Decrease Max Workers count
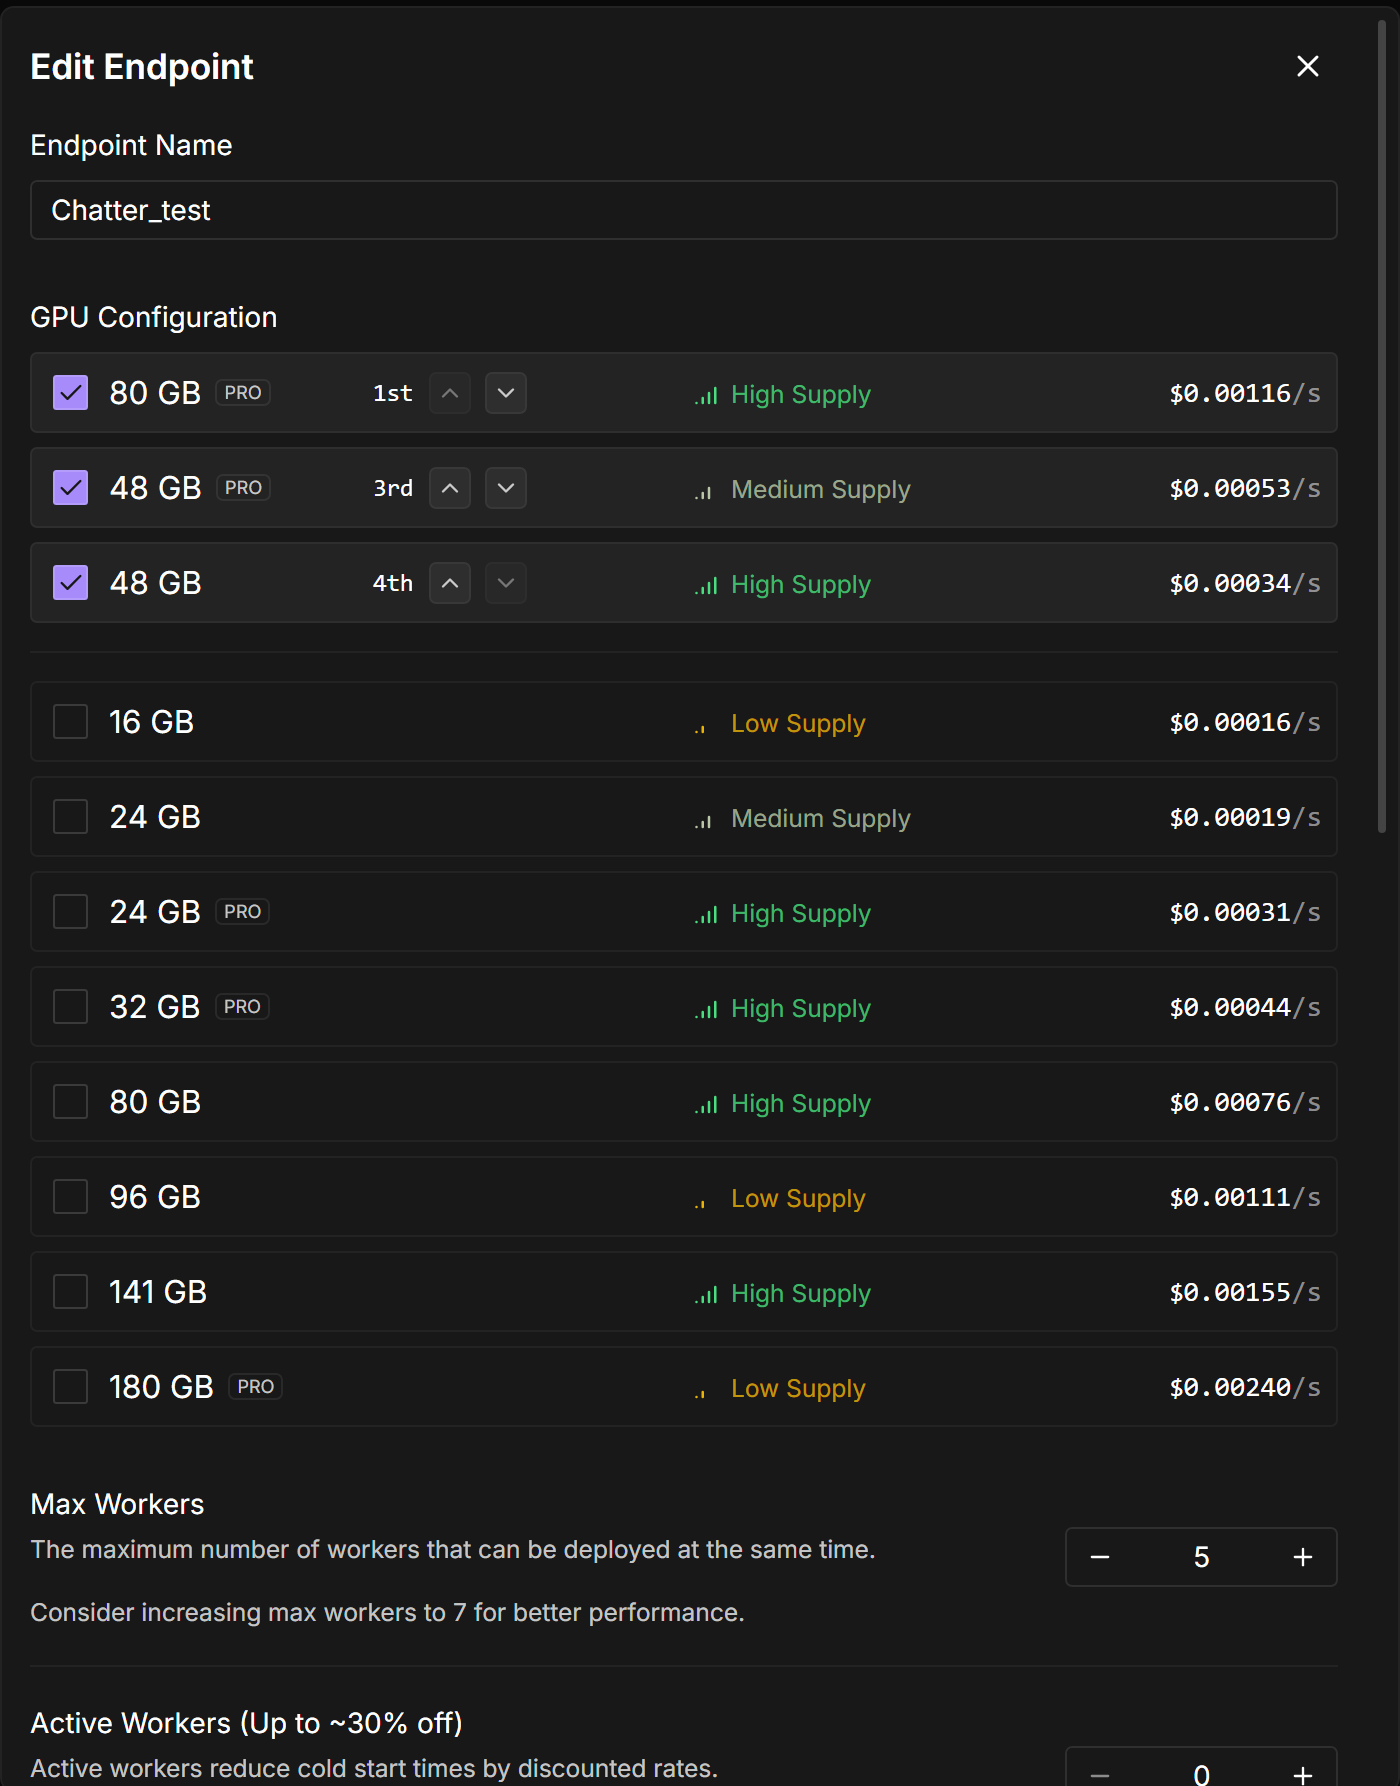This screenshot has width=1400, height=1786. [1100, 1557]
